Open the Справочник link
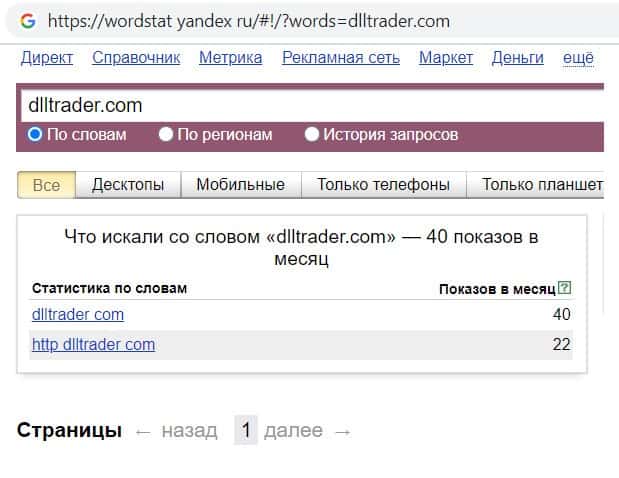The width and height of the screenshot is (619, 478). coord(136,58)
